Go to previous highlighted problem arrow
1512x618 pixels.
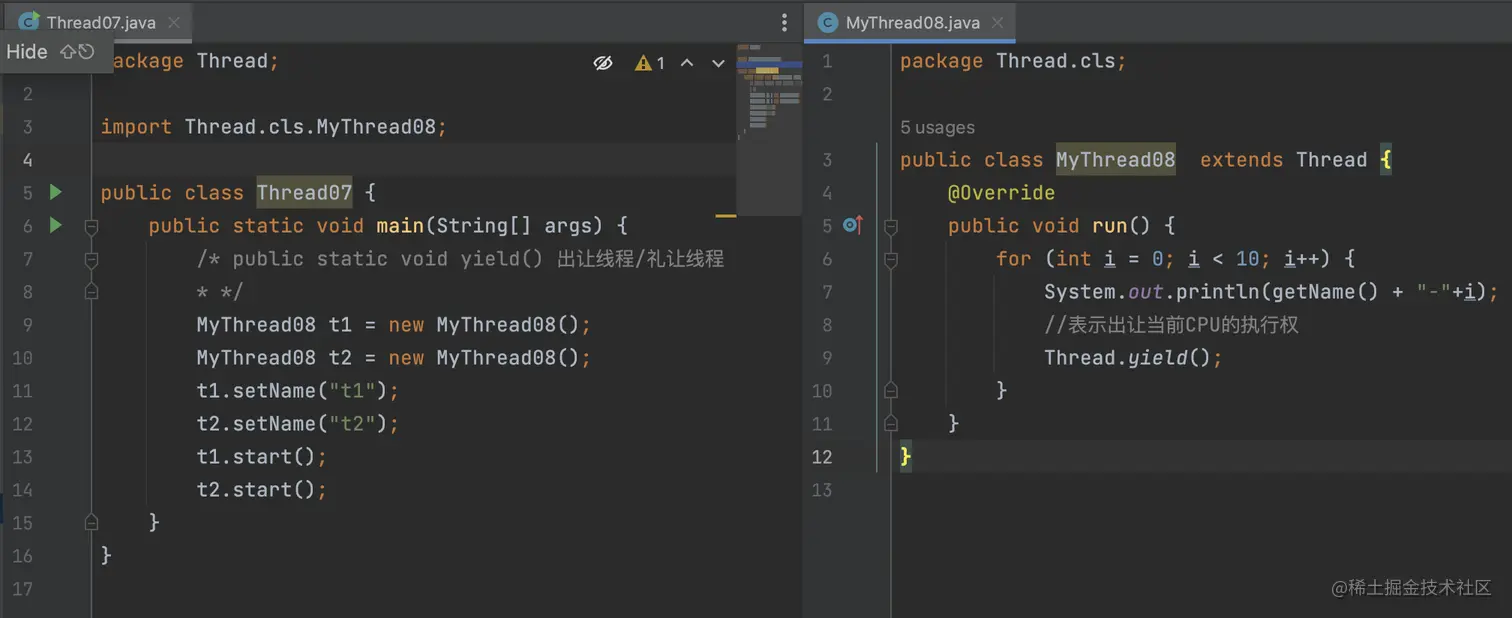(687, 63)
